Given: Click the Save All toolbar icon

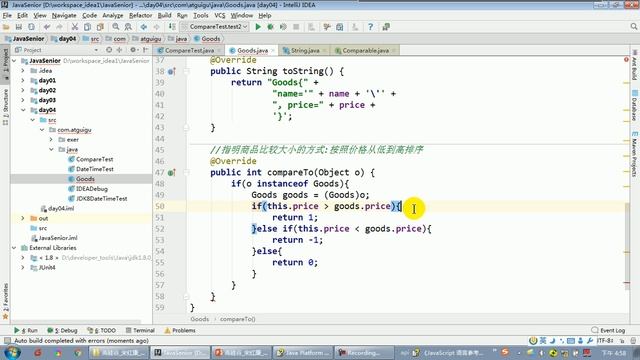Looking at the screenshot, I should (19, 27).
